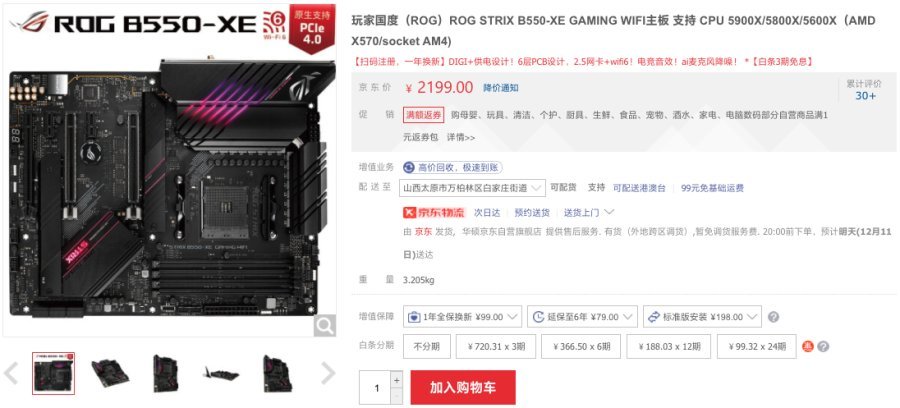Click the quantity input field

tap(375, 388)
